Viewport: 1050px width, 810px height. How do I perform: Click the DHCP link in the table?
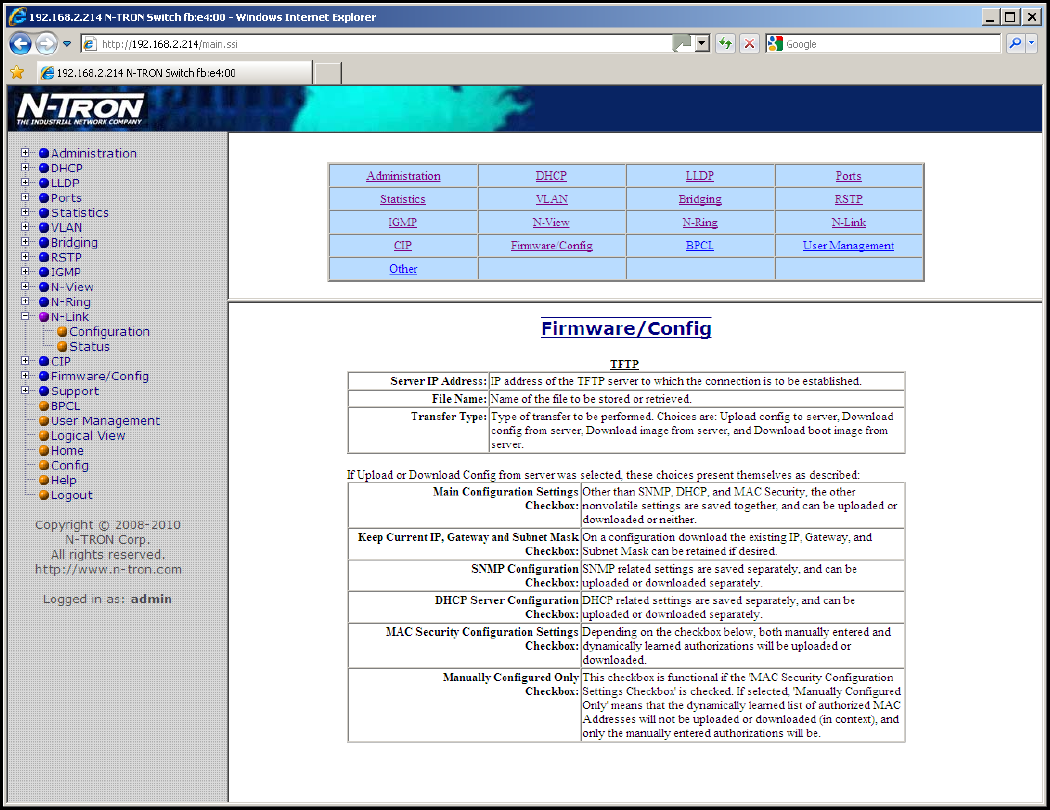coord(551,176)
